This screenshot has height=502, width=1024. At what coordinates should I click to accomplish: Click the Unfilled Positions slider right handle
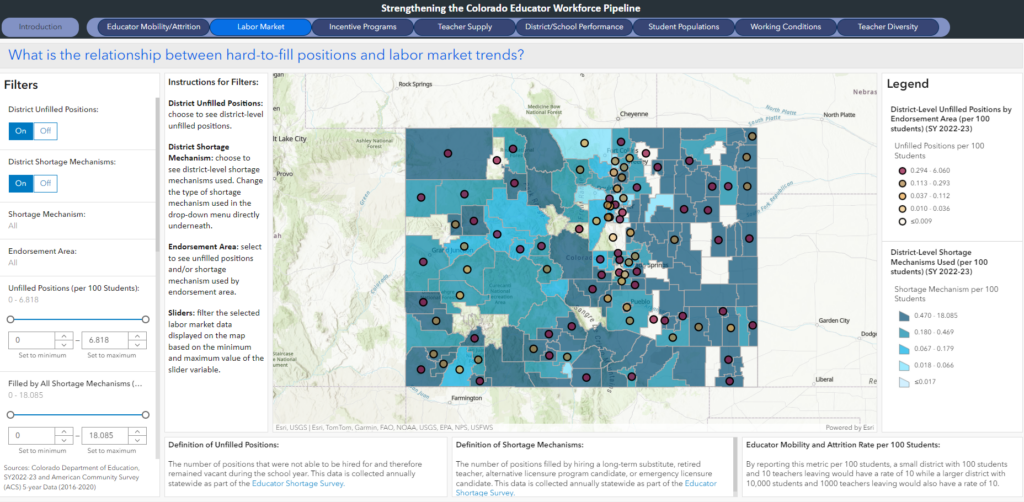[x=146, y=318]
